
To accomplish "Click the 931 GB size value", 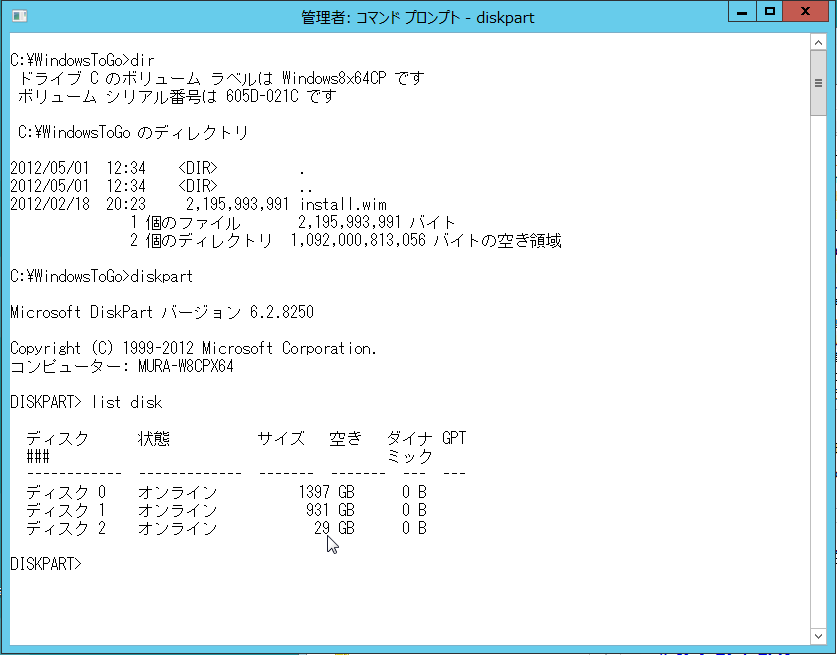I will pyautogui.click(x=330, y=510).
